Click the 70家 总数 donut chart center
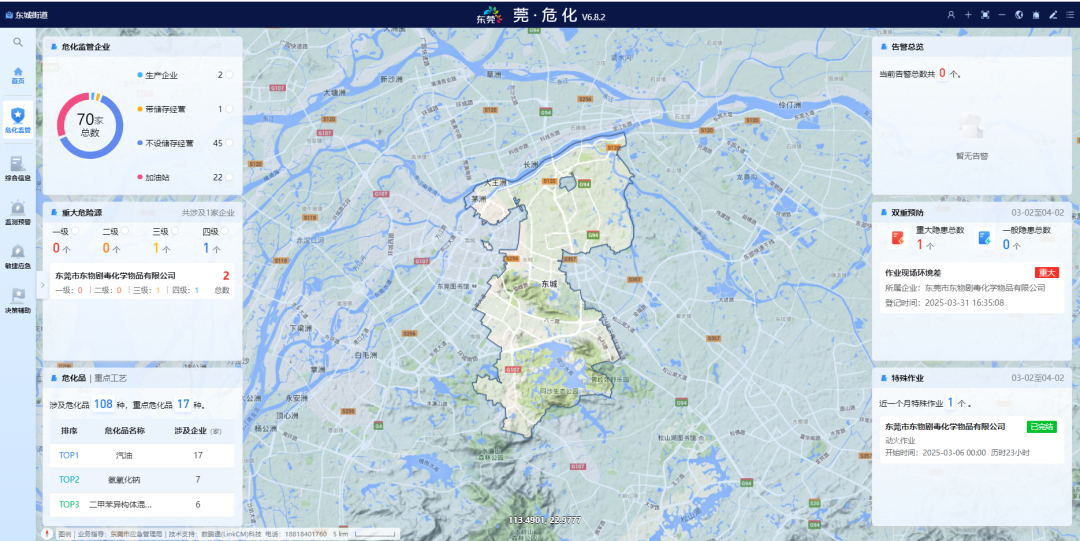The height and width of the screenshot is (541, 1080). pos(90,125)
